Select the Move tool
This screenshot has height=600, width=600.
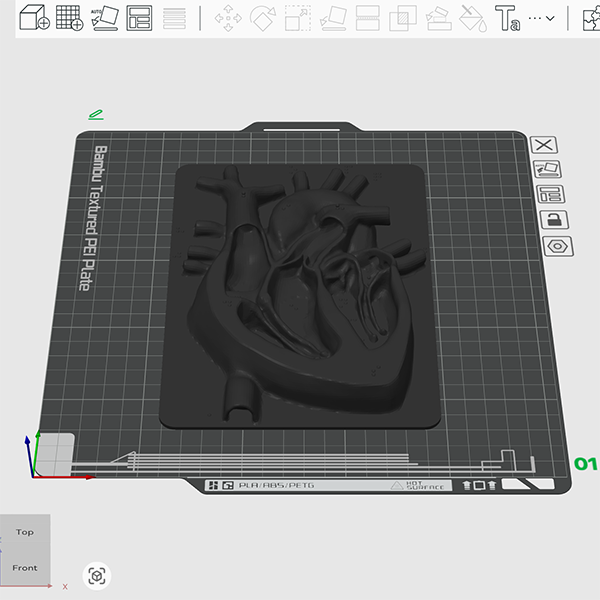click(229, 18)
